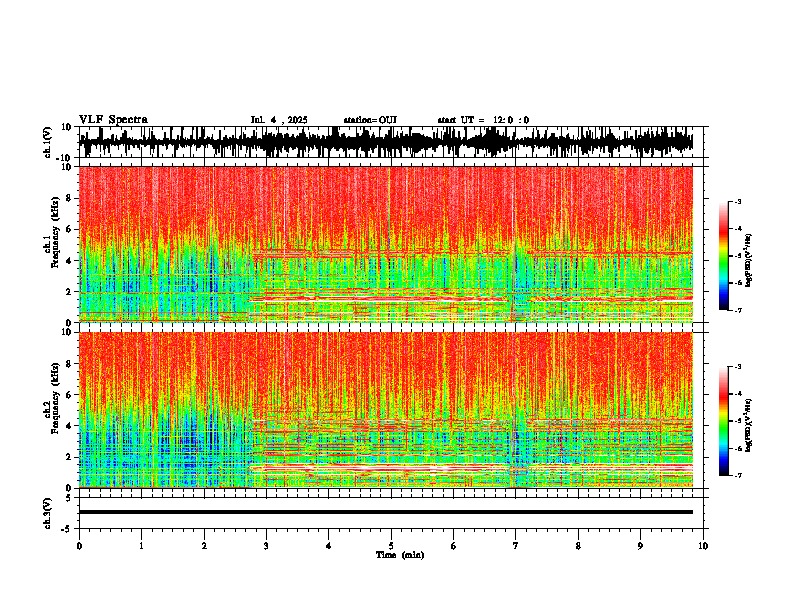Image resolution: width=792 pixels, height=612 pixels.
Task: Click the "-5" tick of the ch.3(V) axis
Action: click(67, 529)
